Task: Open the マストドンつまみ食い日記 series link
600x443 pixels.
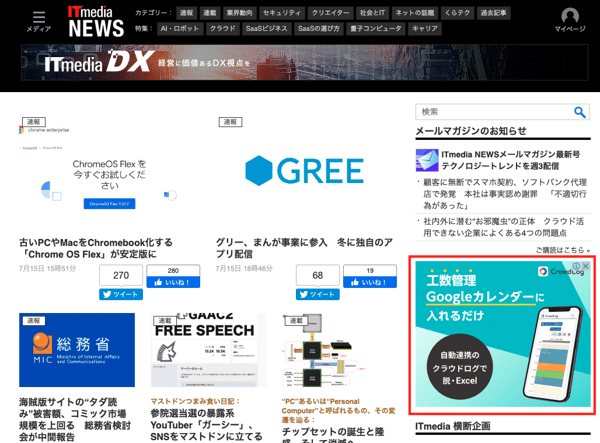Action: coord(195,401)
